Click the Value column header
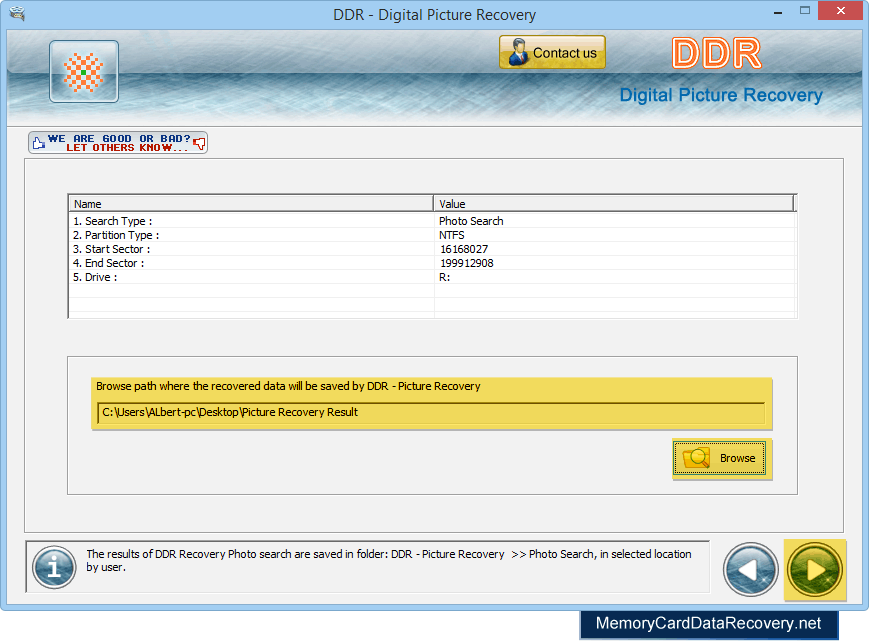 pyautogui.click(x=614, y=203)
